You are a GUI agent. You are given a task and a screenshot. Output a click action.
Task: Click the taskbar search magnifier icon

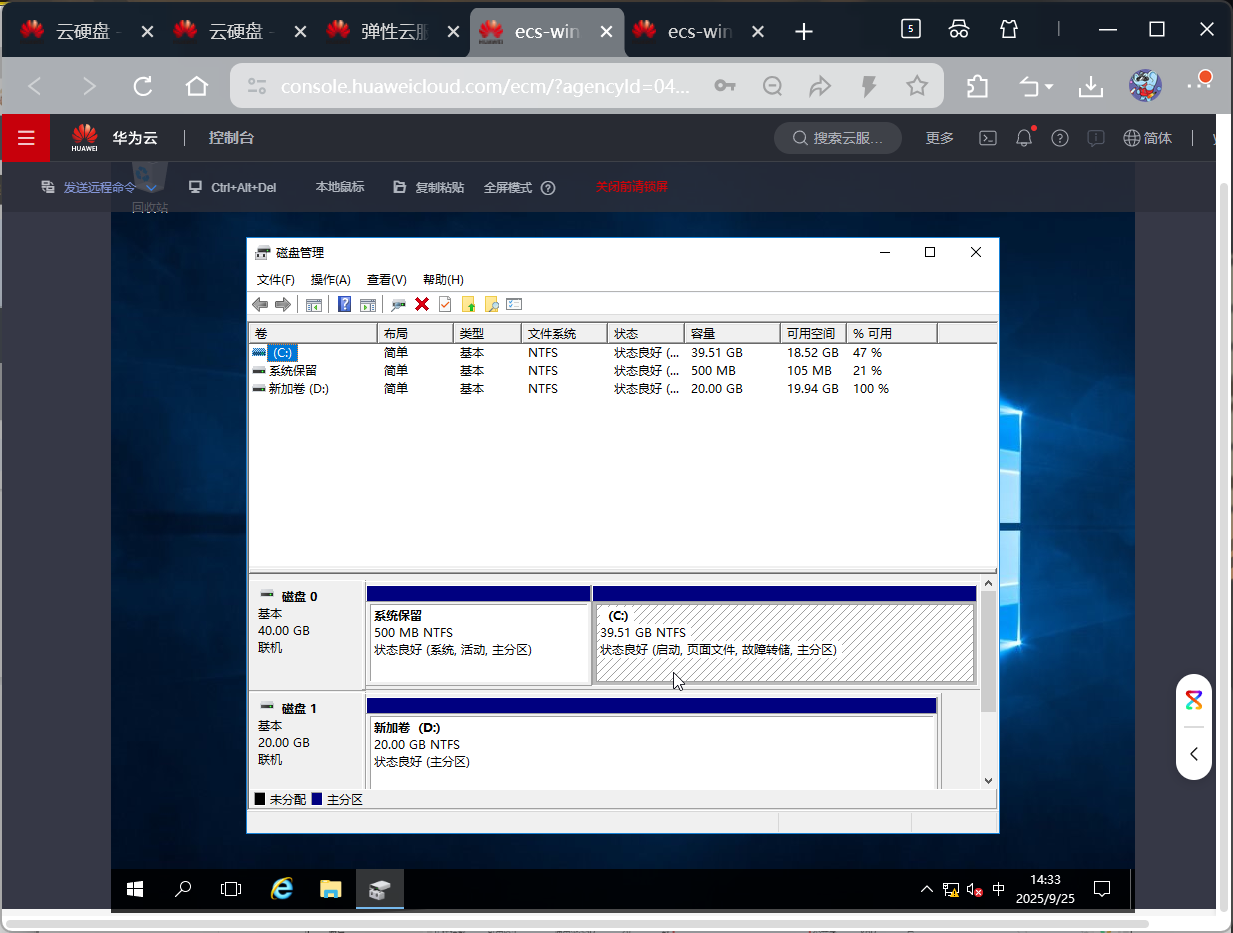(183, 888)
